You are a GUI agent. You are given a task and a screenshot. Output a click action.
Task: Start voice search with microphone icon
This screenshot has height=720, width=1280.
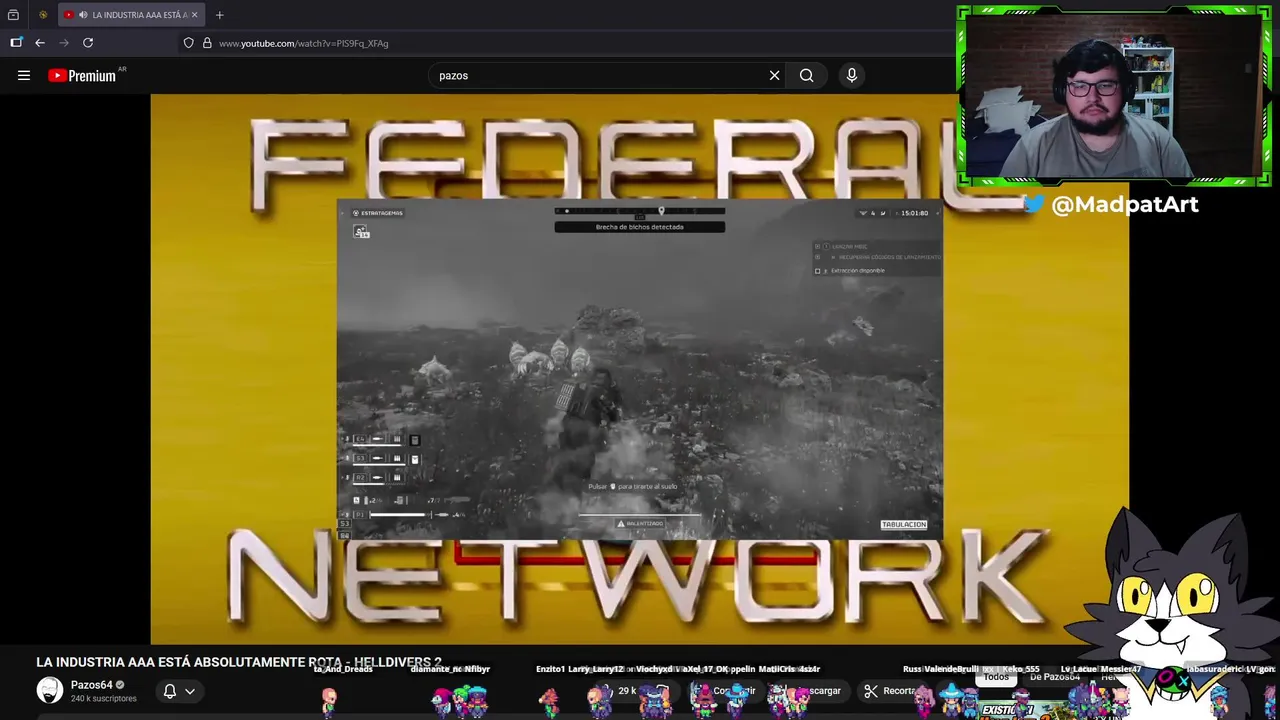[852, 75]
